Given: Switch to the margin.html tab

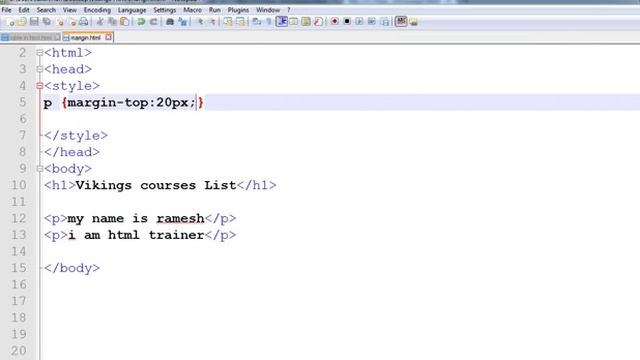Looking at the screenshot, I should (85, 38).
